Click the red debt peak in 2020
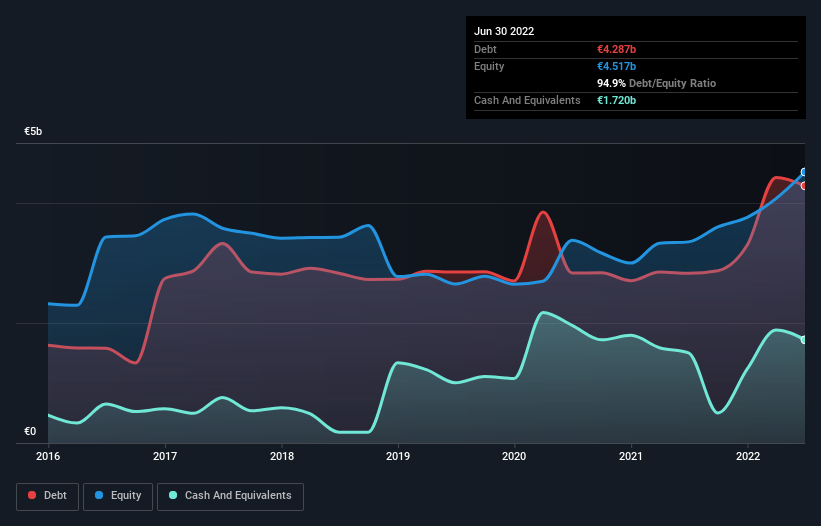This screenshot has height=526, width=821. pos(543,212)
